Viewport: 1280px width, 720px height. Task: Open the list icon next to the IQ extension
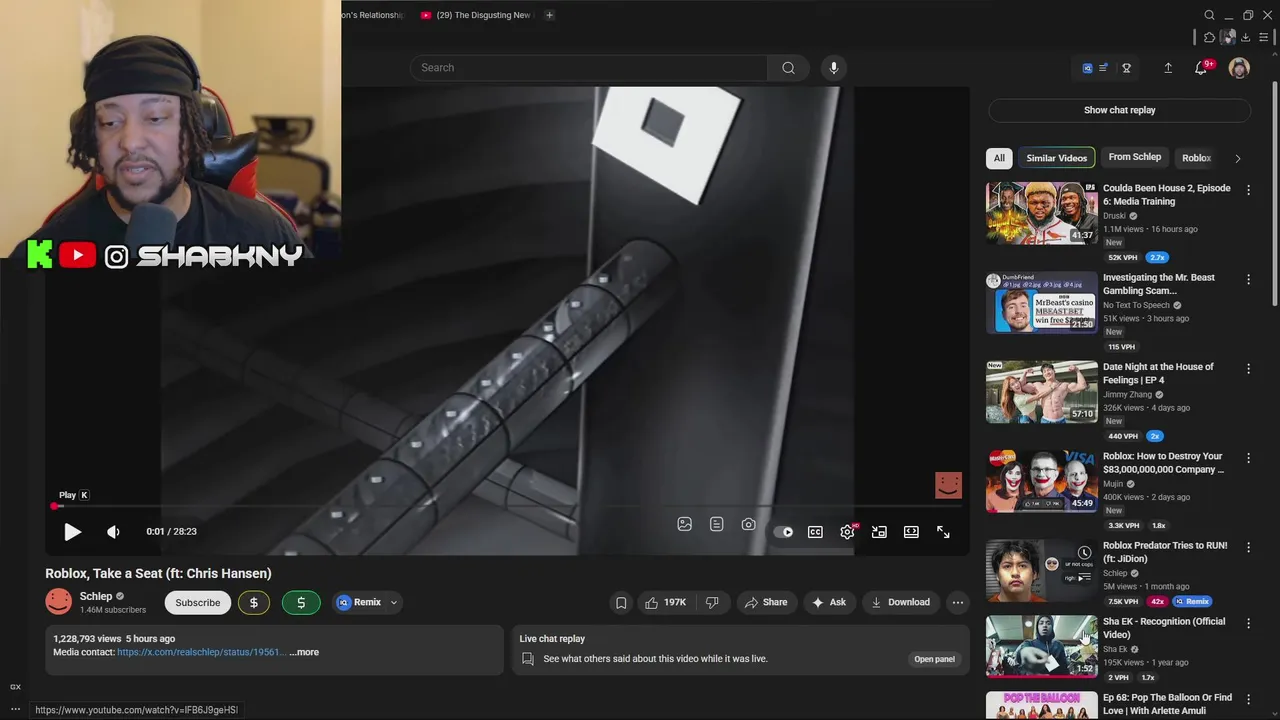1104,68
